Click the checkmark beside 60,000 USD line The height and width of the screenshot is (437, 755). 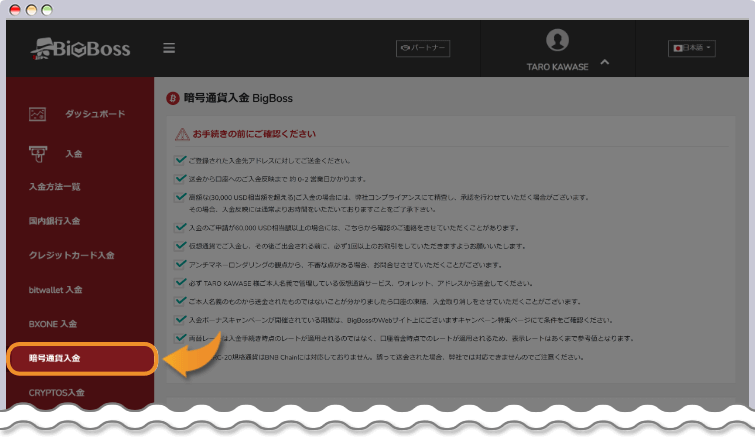click(181, 227)
